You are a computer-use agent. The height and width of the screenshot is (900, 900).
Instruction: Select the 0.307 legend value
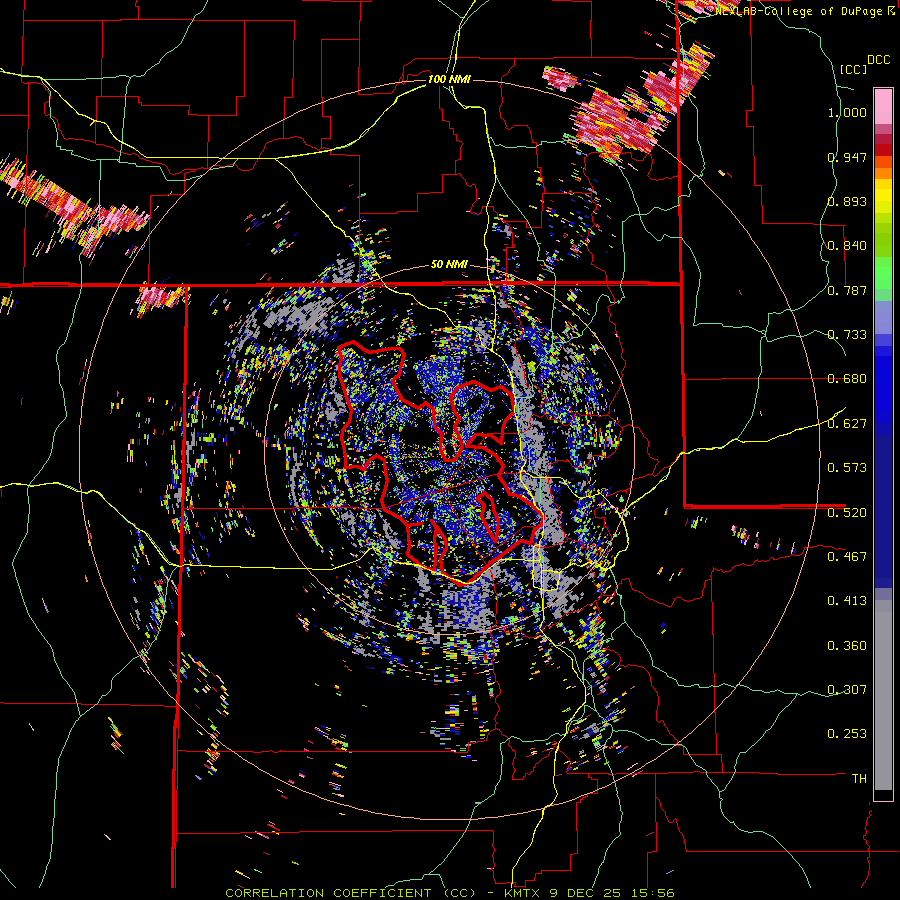click(847, 690)
